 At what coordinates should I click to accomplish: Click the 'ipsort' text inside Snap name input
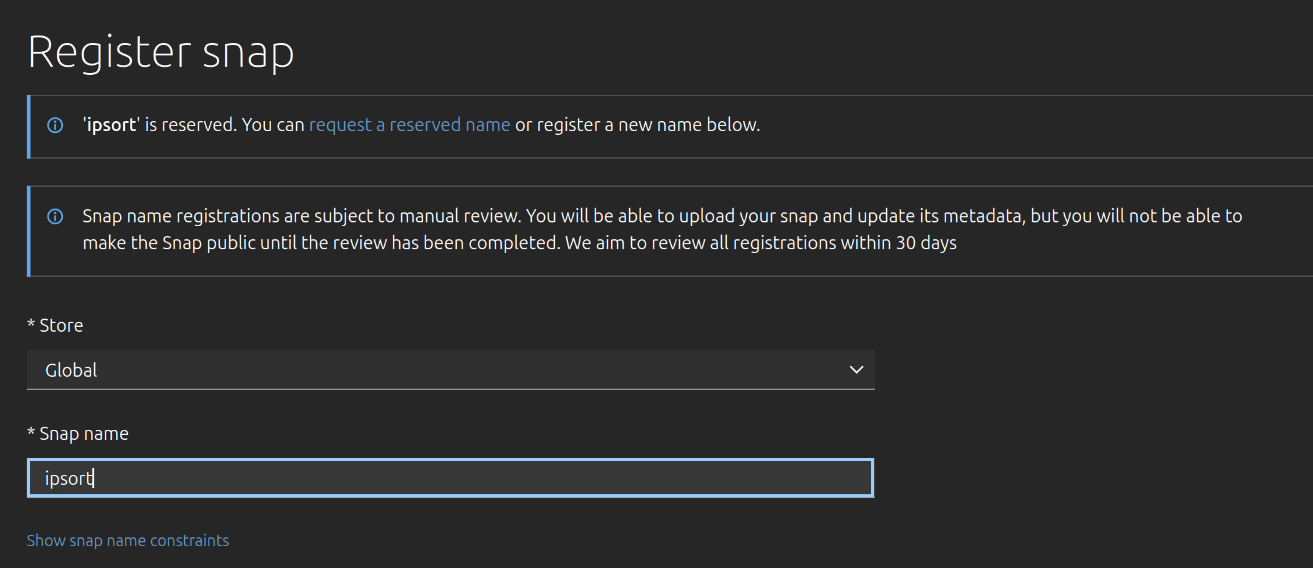69,478
